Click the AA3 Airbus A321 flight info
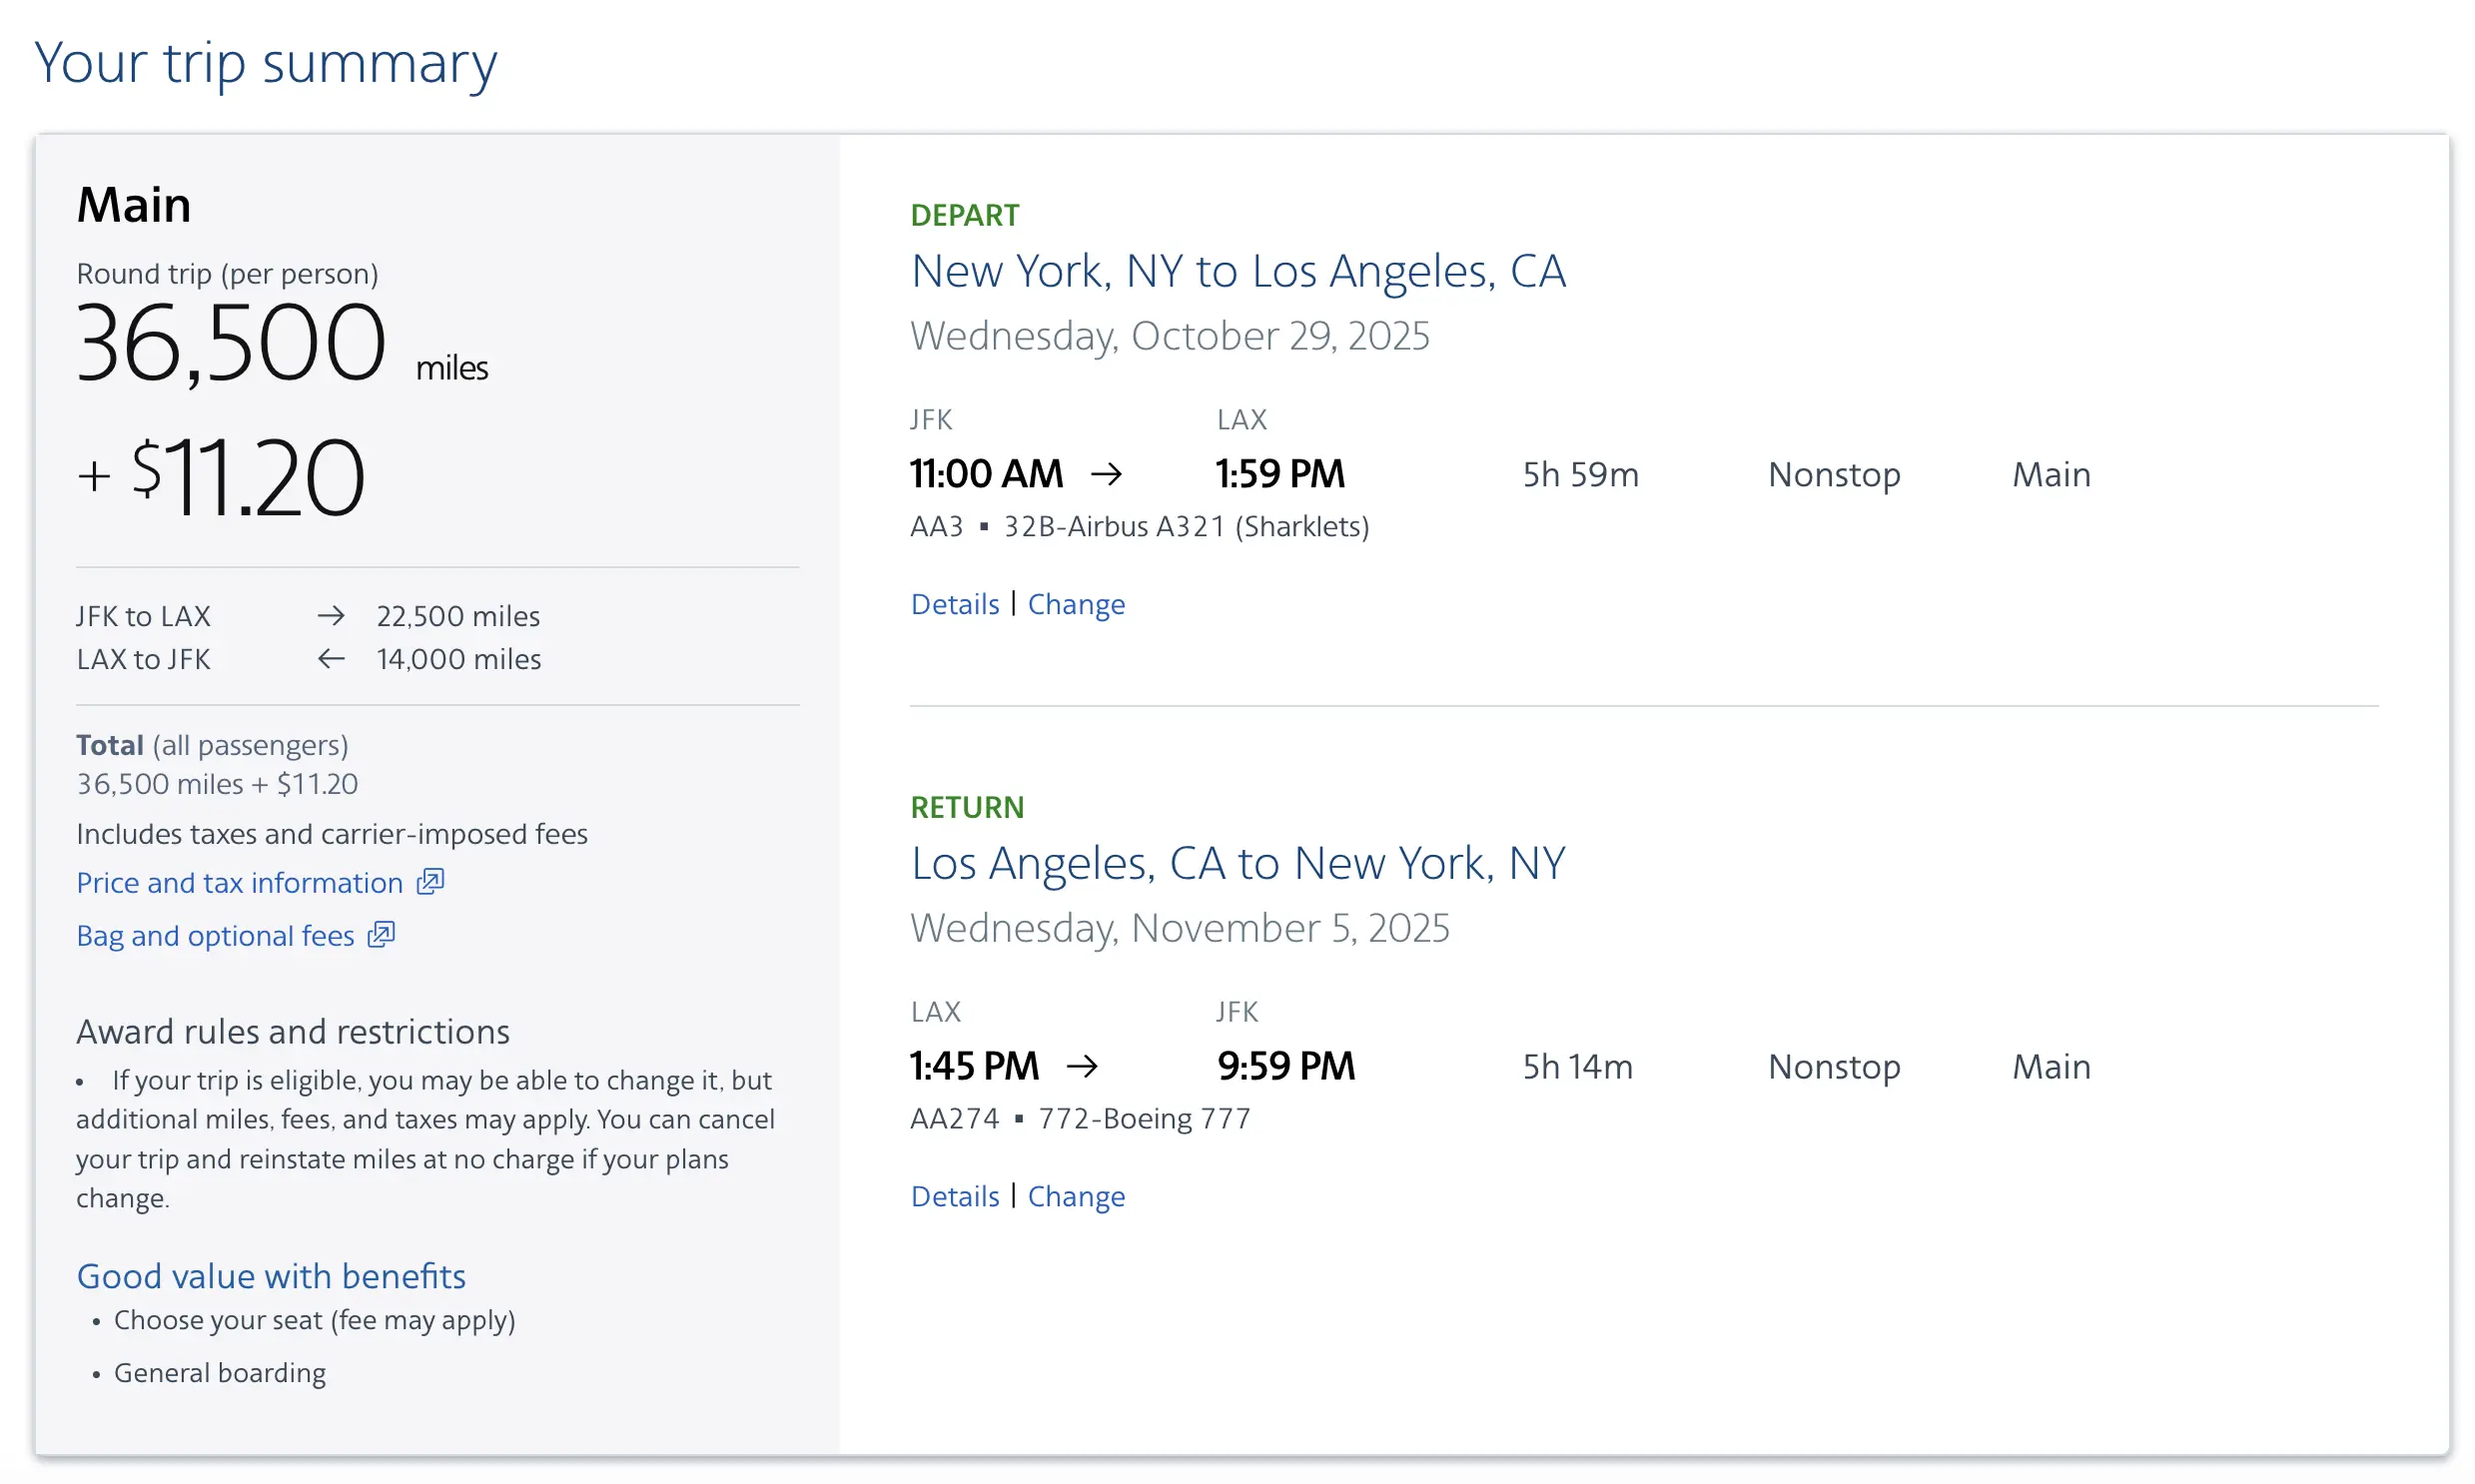 (1139, 526)
